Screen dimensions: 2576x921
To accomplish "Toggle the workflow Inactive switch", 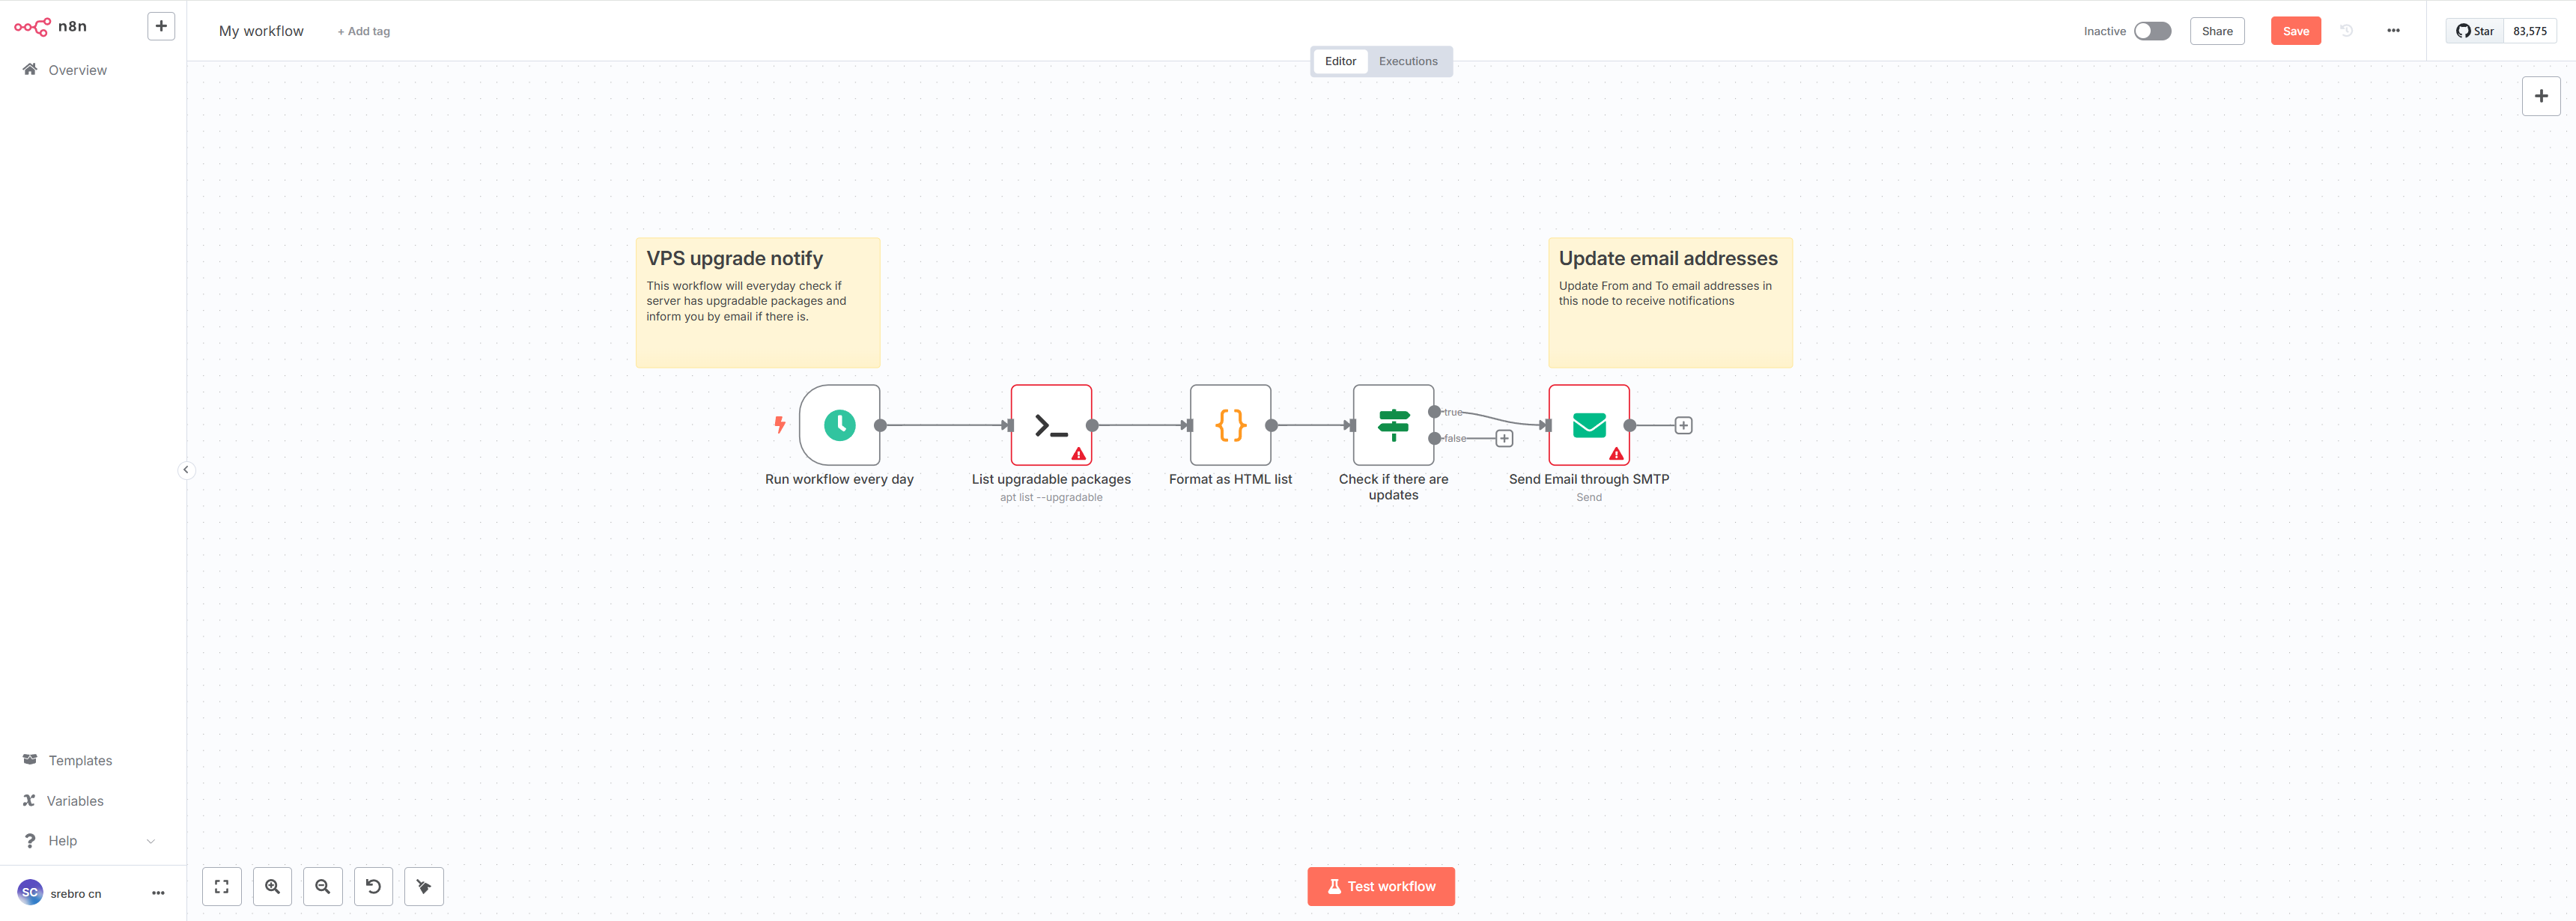I will [2152, 31].
